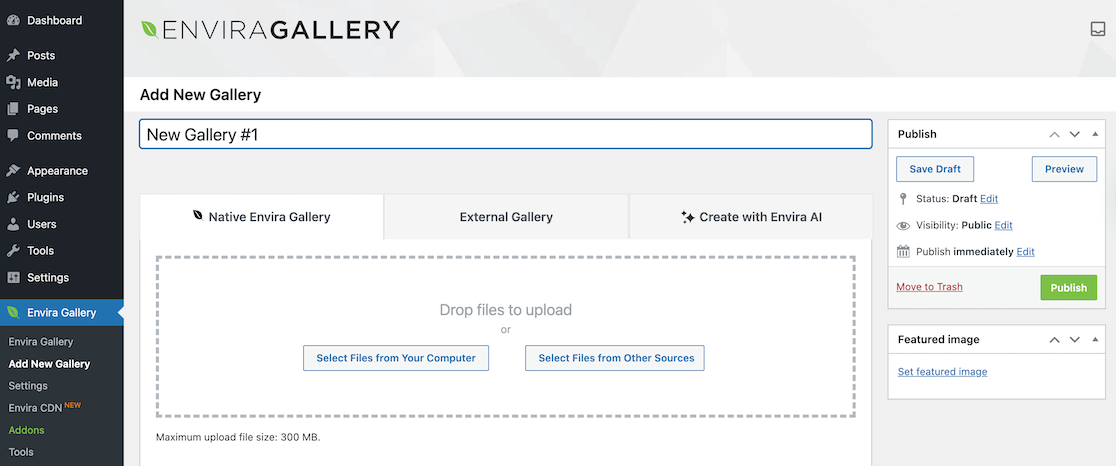Move Featured image panel up
The image size is (1116, 466).
[1054, 340]
